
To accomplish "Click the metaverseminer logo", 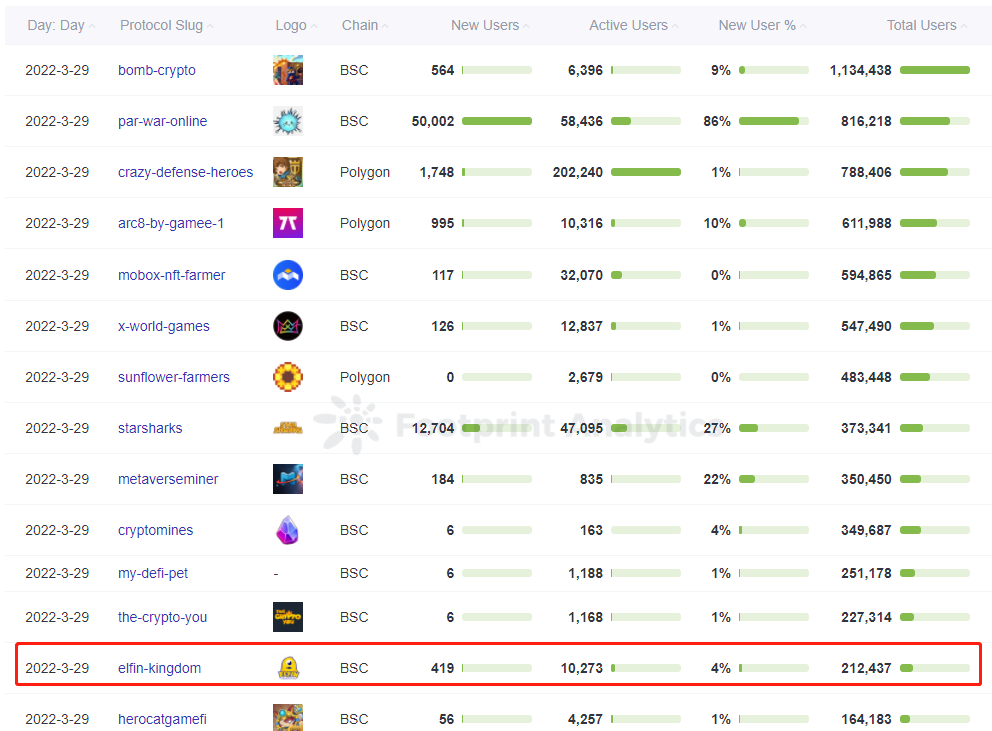I will pos(288,479).
